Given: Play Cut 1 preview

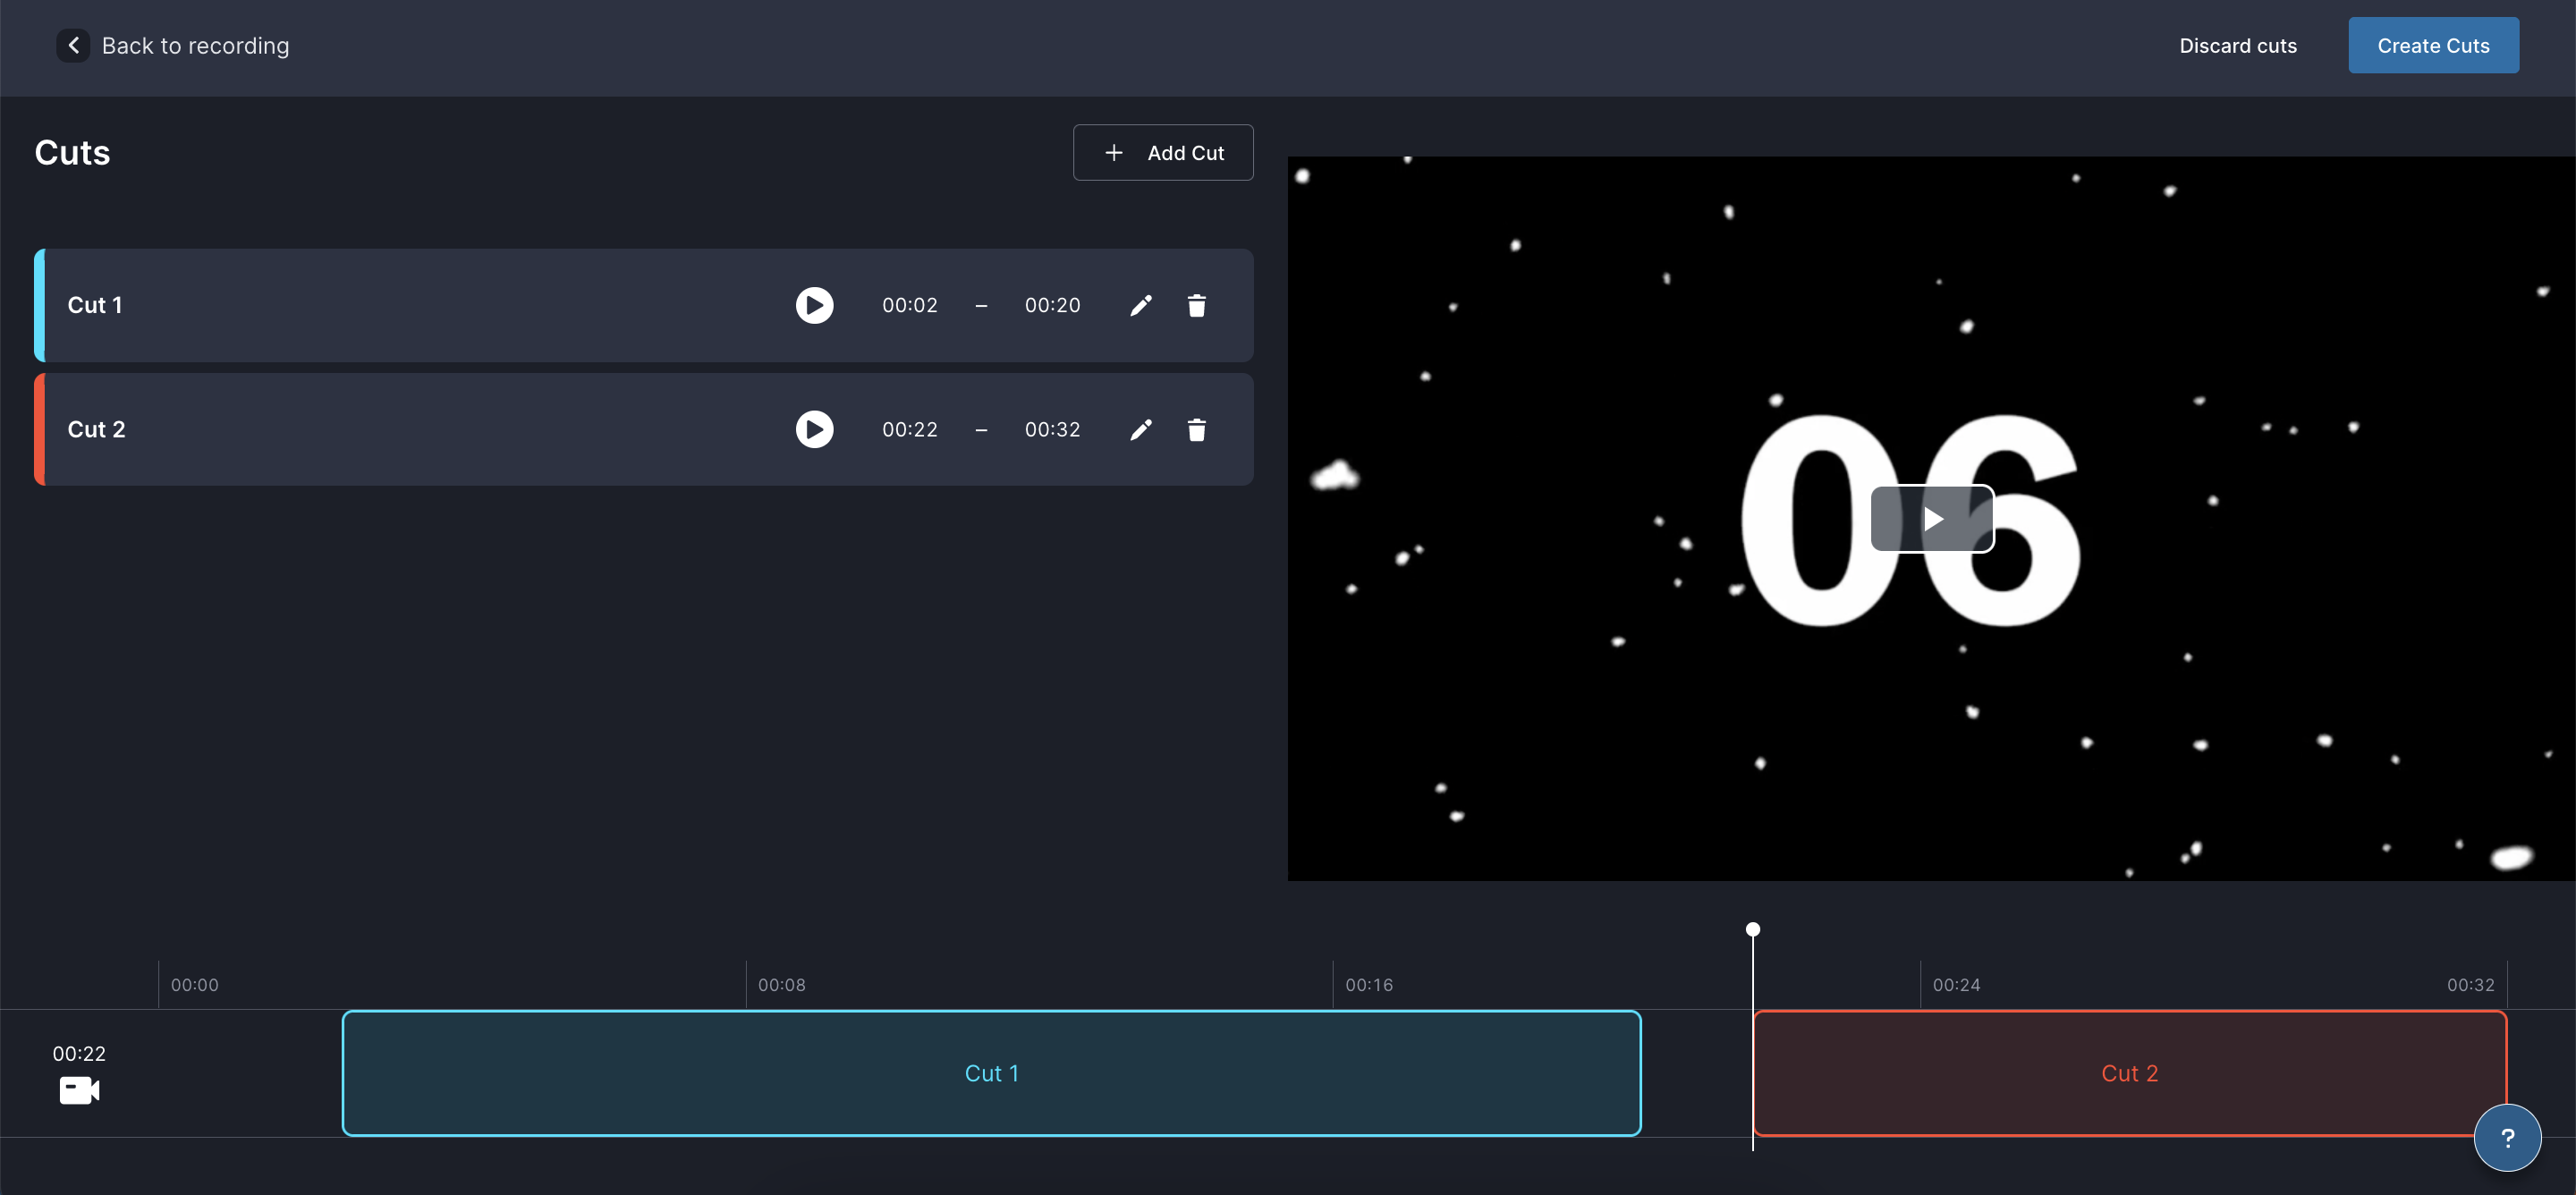Looking at the screenshot, I should [x=814, y=305].
